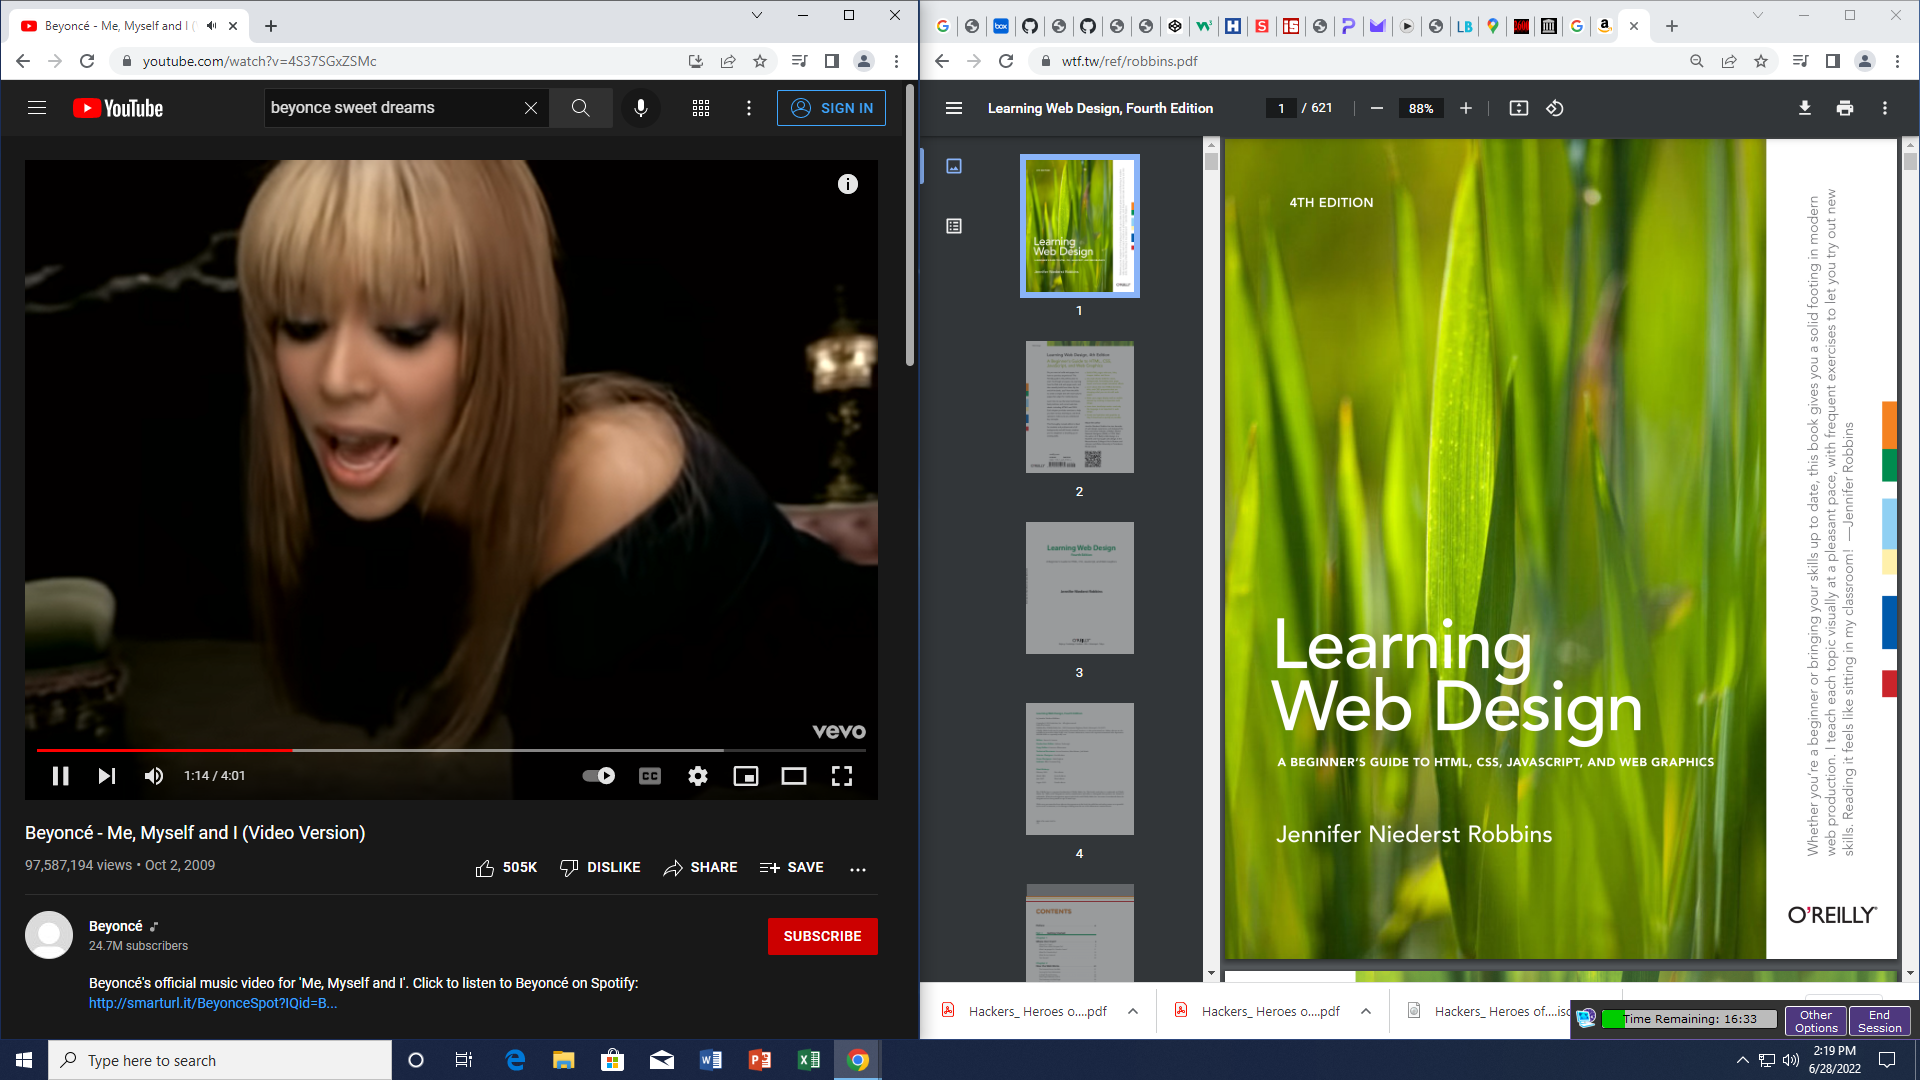Toggle the autoplay switch
Viewport: 1920px width, 1080px height.
coord(598,776)
